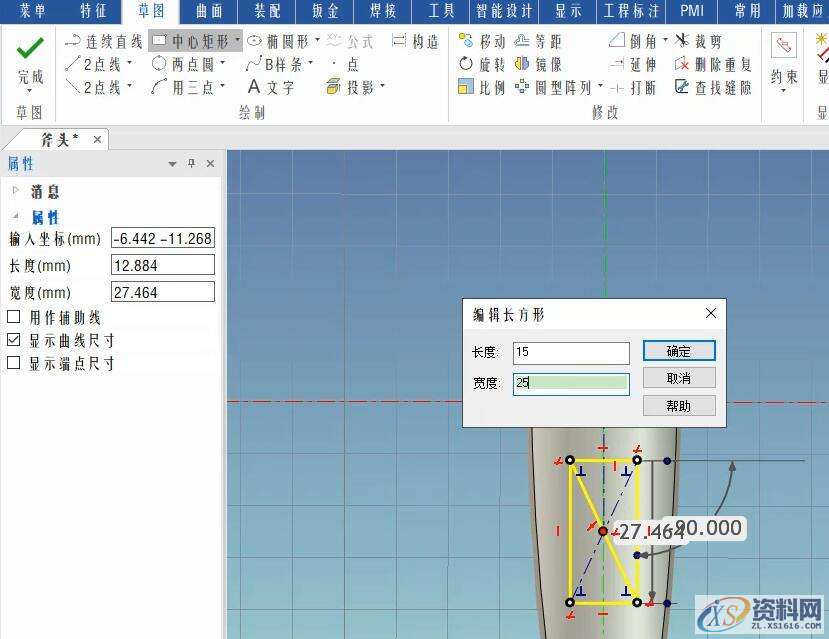Select the A 文字 text tool

[271, 86]
